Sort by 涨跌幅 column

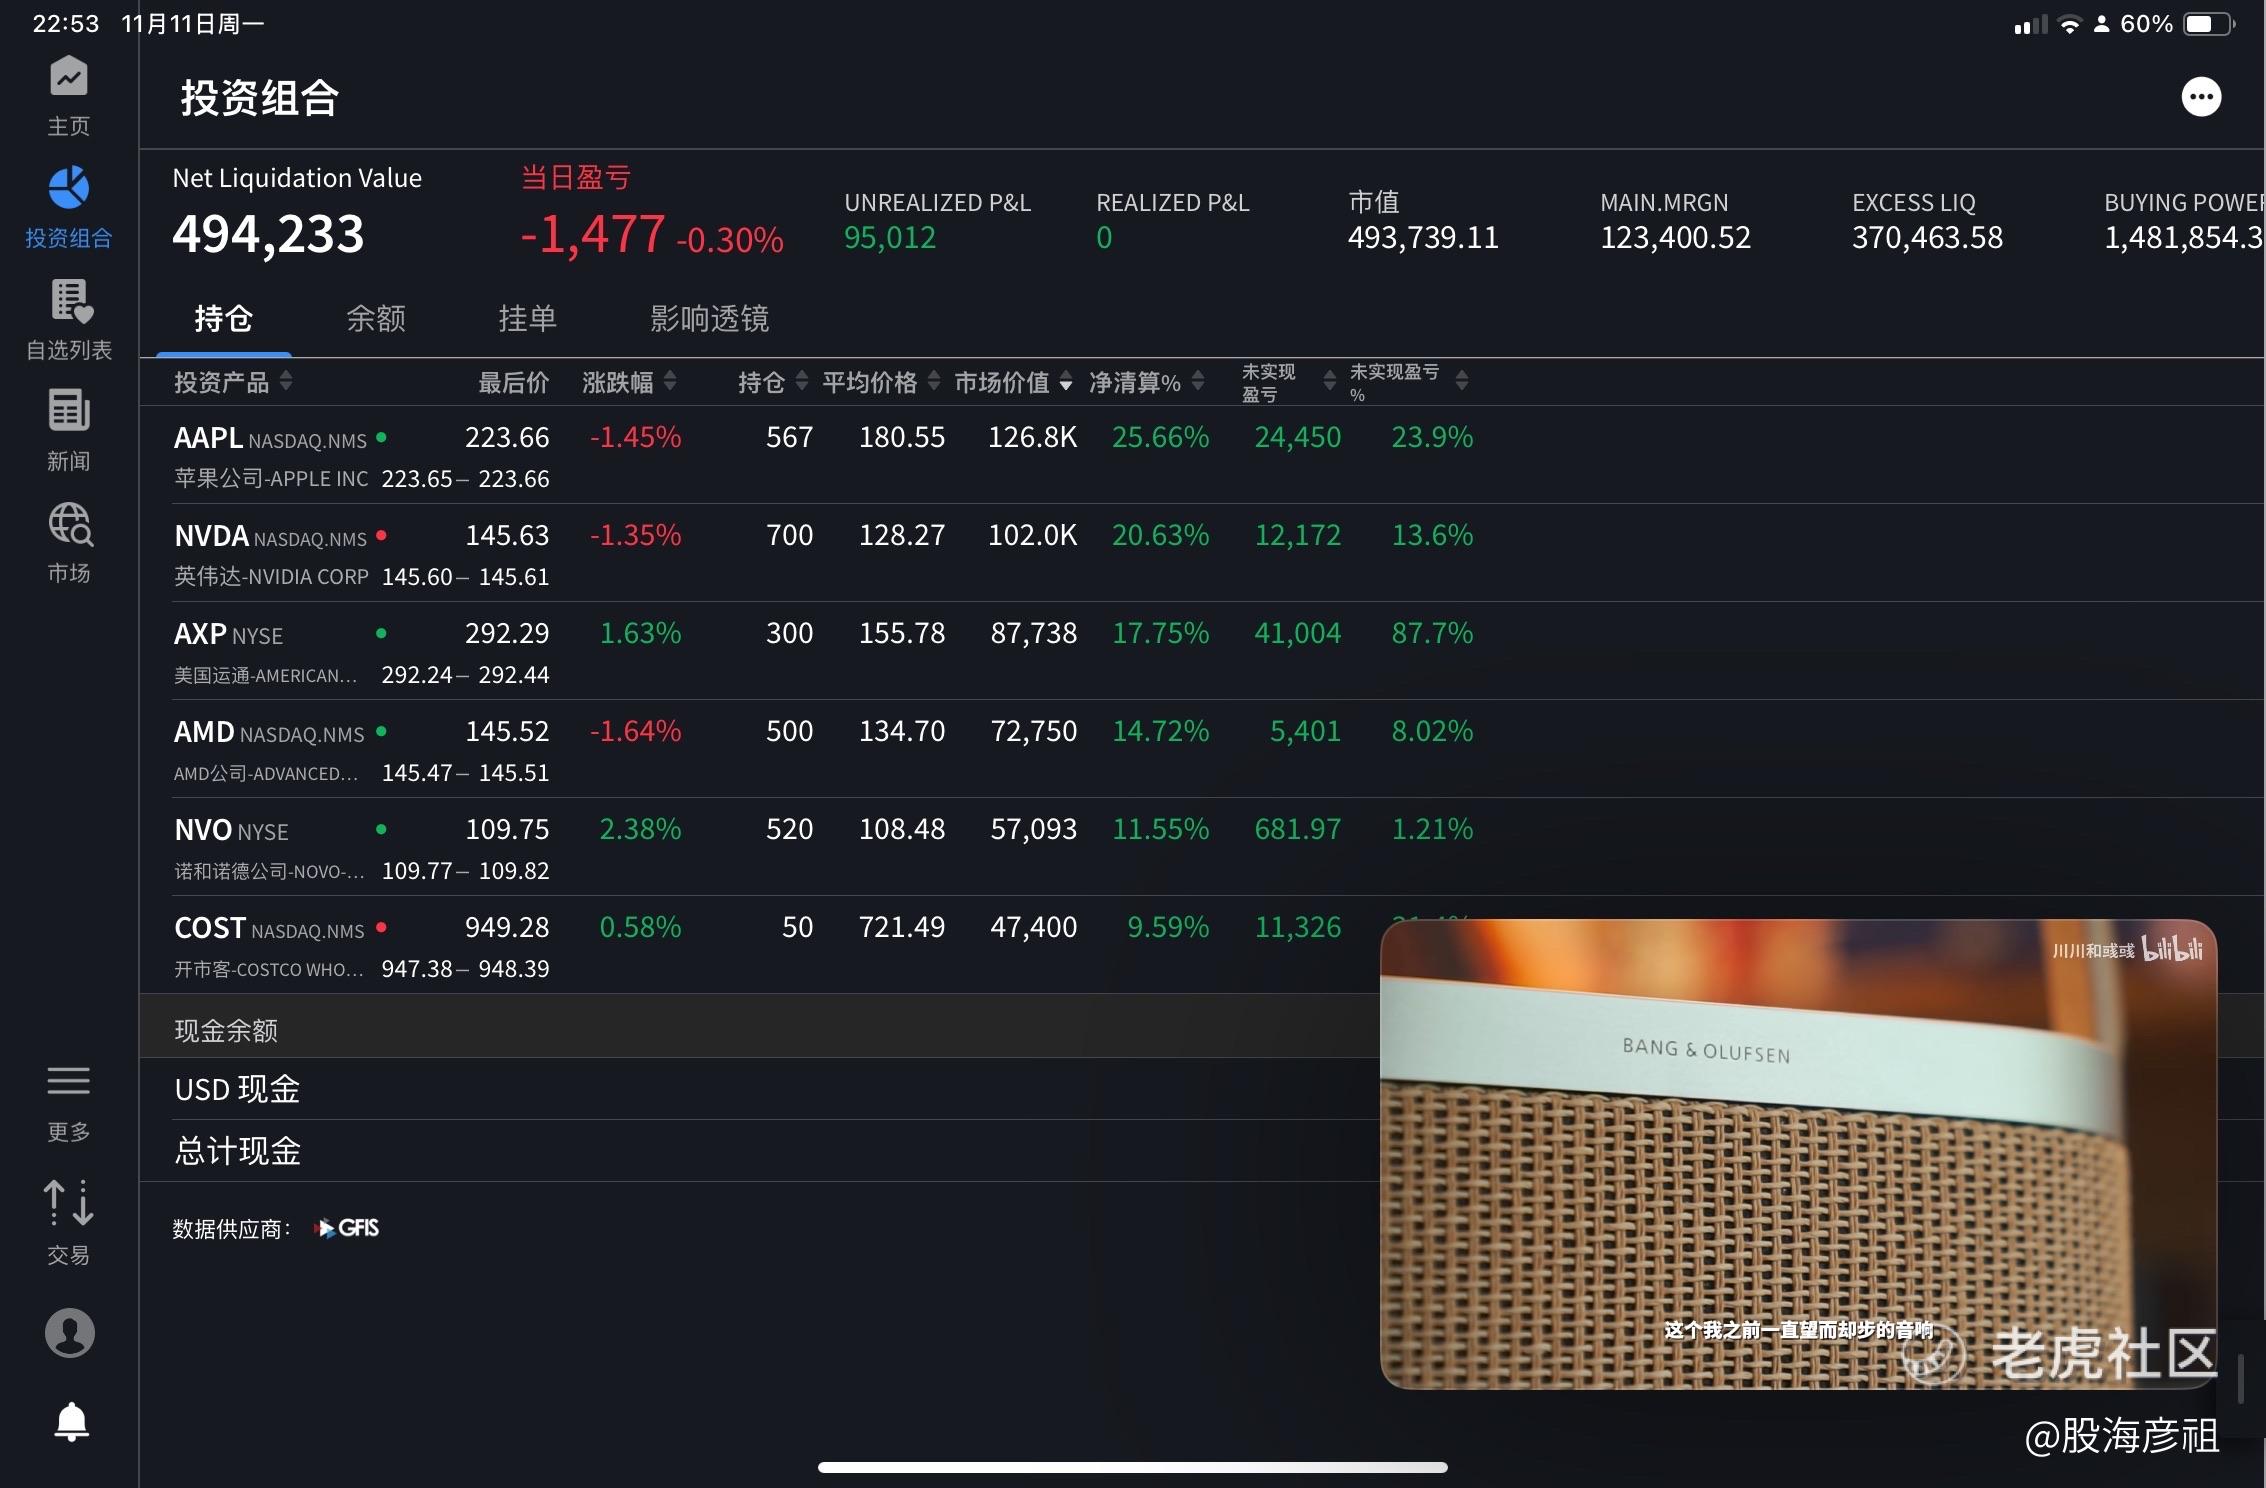(629, 382)
